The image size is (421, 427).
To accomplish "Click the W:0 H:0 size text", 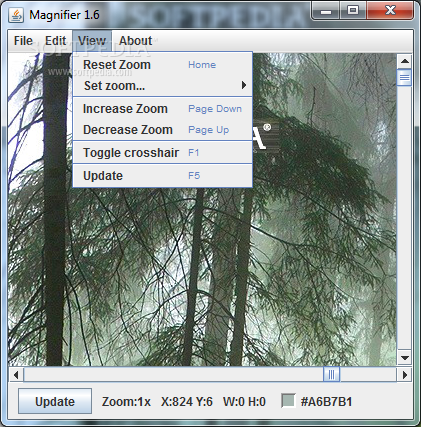I will coord(244,402).
